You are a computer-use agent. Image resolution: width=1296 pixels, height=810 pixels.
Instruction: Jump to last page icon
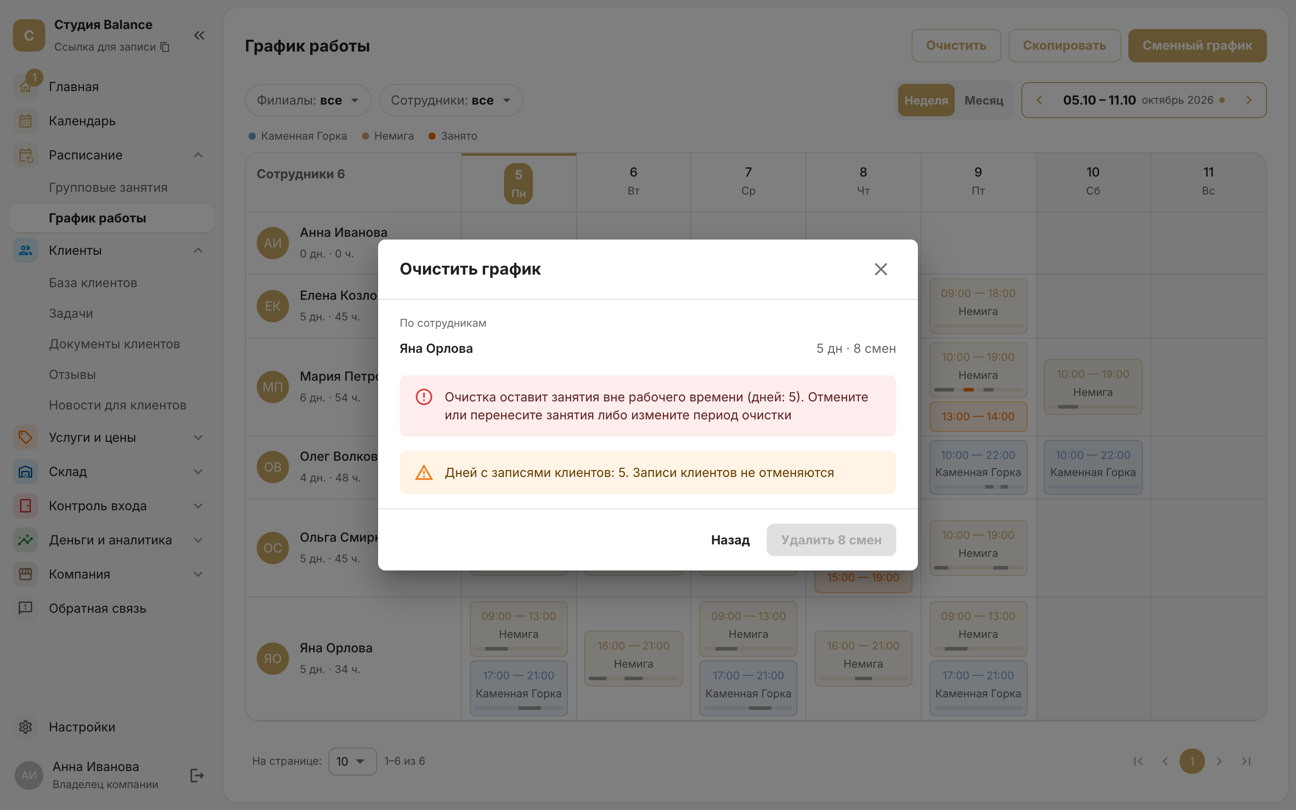click(1246, 761)
